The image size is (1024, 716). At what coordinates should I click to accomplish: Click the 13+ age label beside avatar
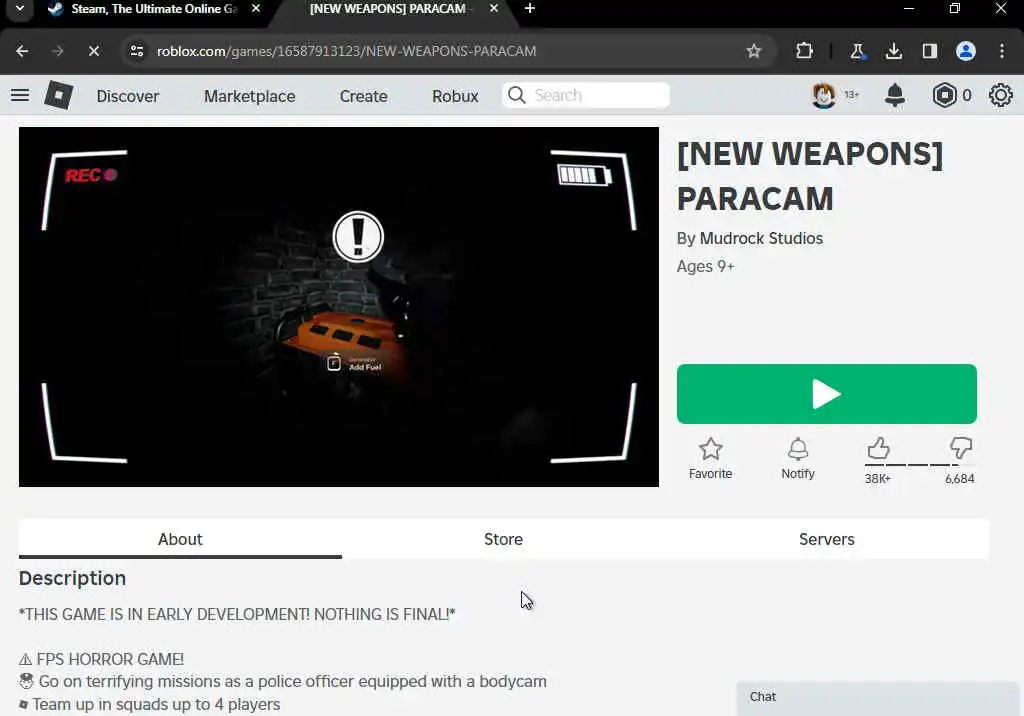(x=852, y=95)
